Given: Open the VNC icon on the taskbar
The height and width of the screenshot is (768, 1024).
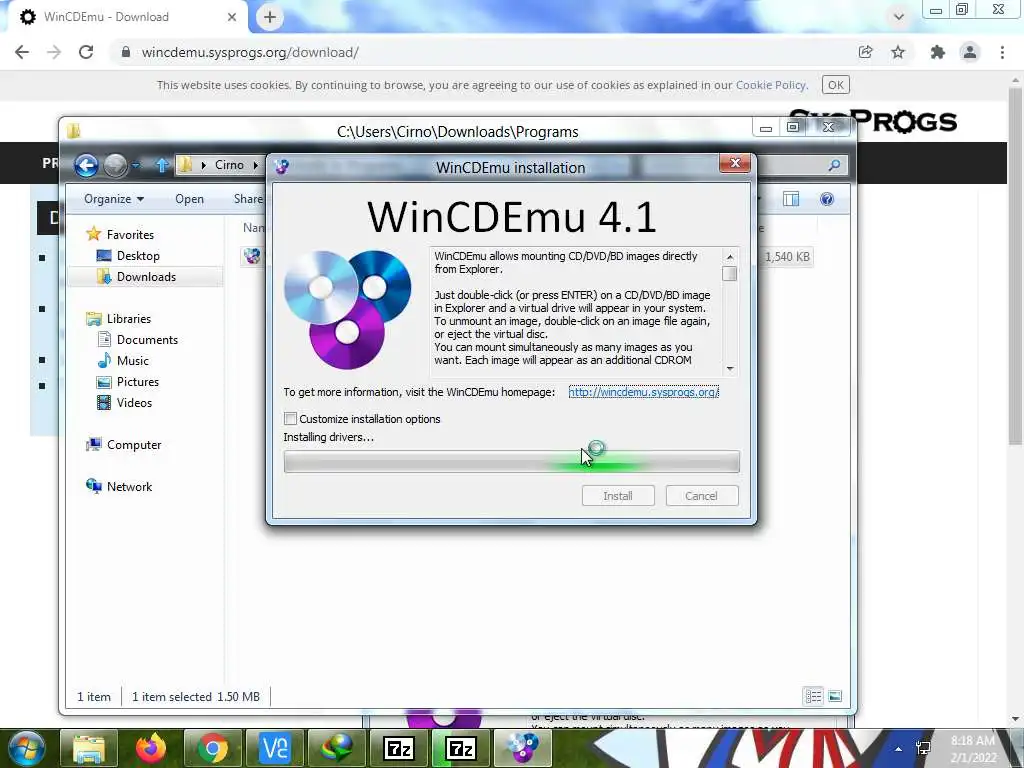Looking at the screenshot, I should (275, 748).
